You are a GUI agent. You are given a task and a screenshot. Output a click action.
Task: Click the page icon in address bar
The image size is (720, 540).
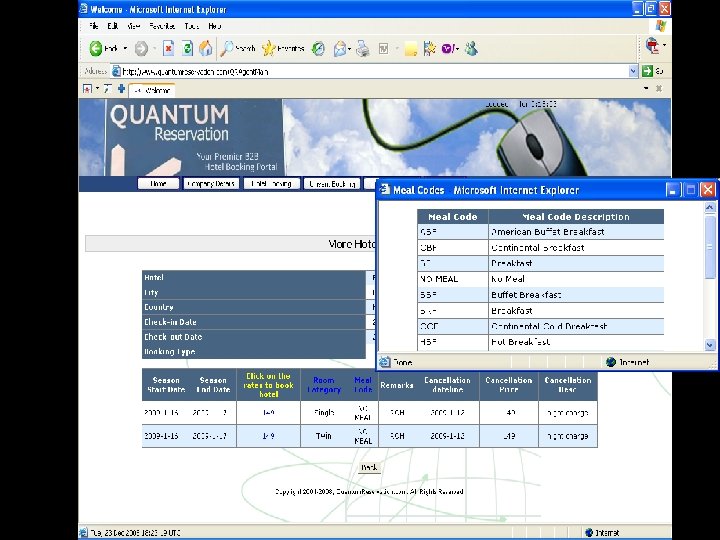(117, 71)
